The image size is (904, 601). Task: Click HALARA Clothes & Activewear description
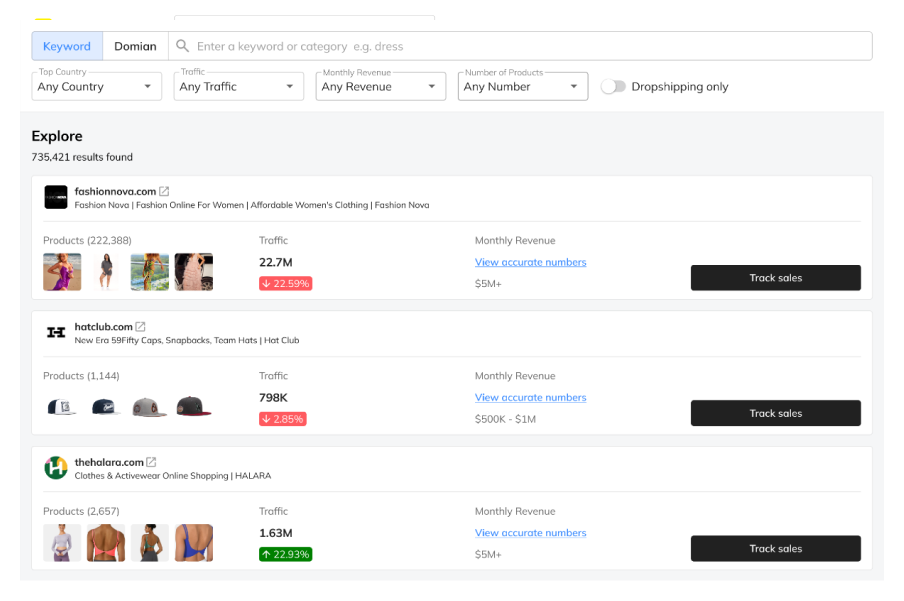click(x=173, y=476)
